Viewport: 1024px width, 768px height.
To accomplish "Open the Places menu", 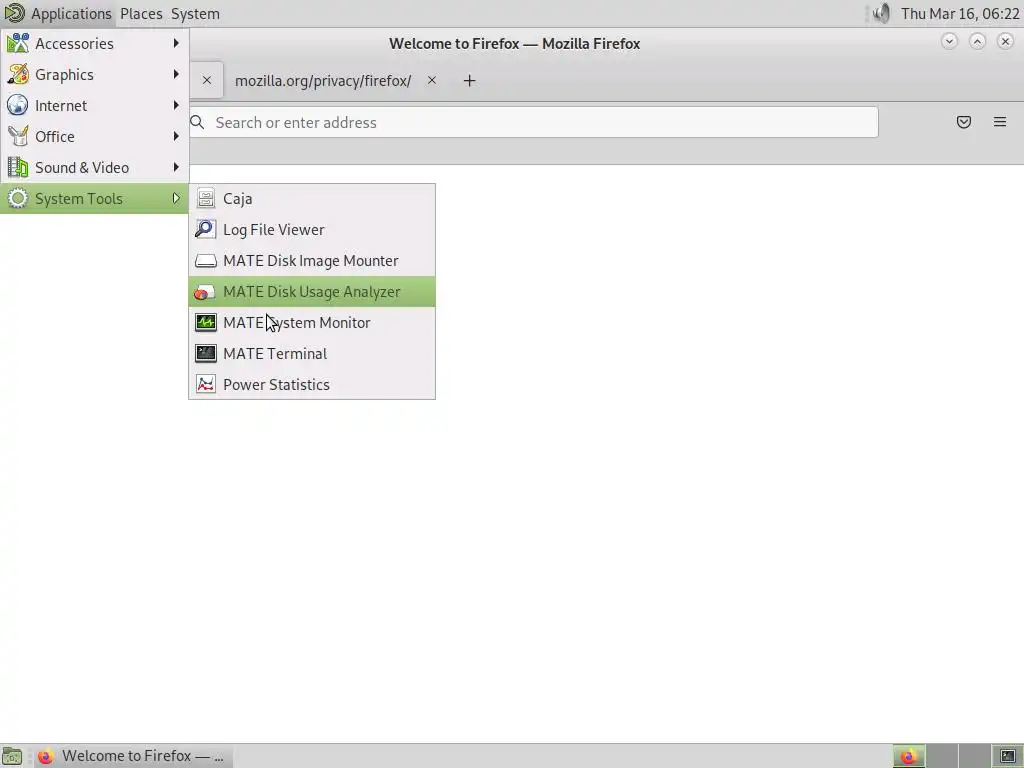I will point(141,13).
